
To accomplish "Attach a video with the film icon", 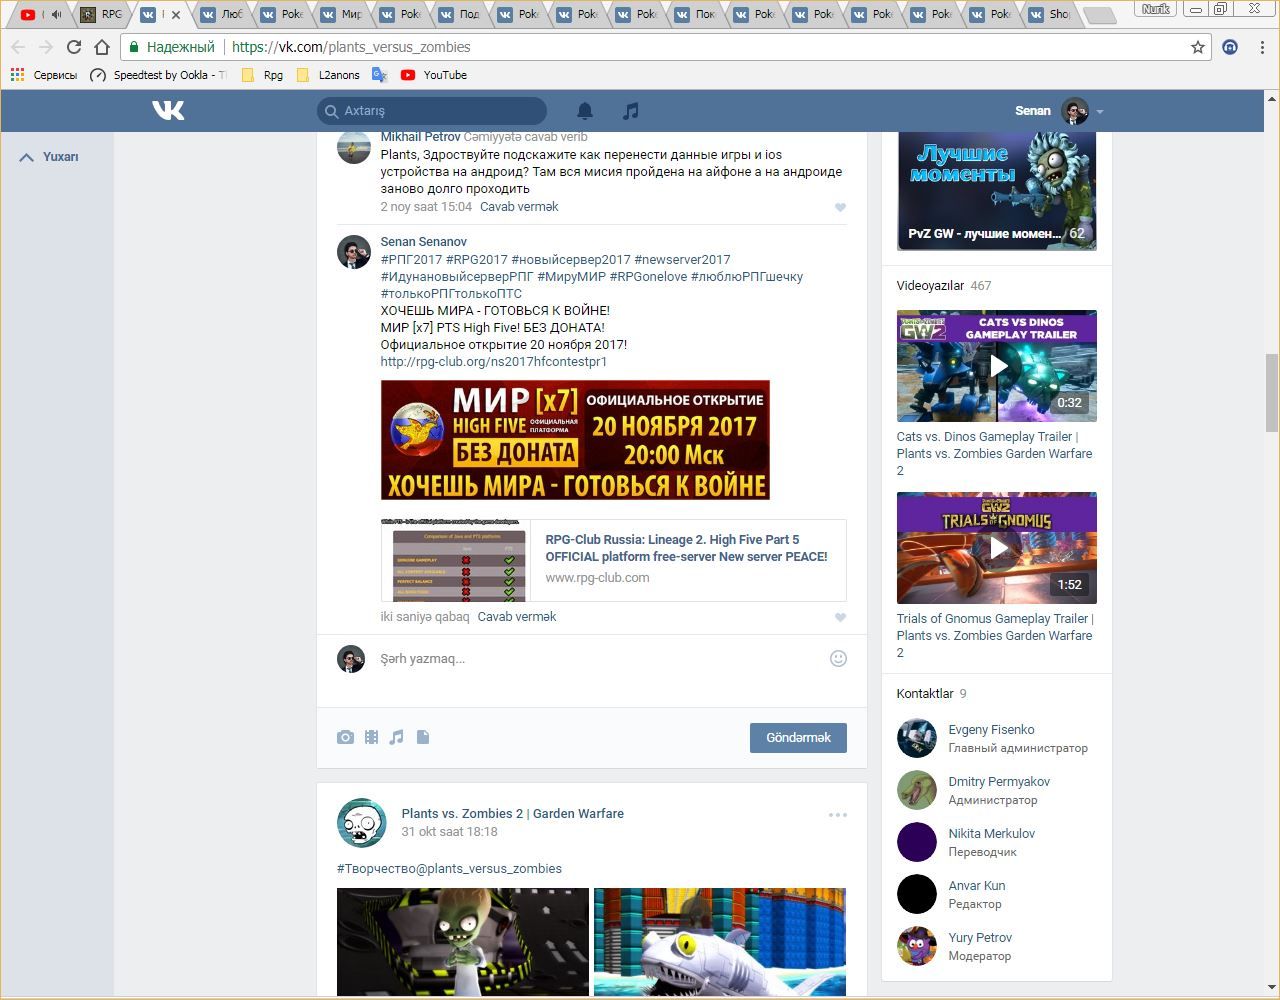I will pos(371,737).
